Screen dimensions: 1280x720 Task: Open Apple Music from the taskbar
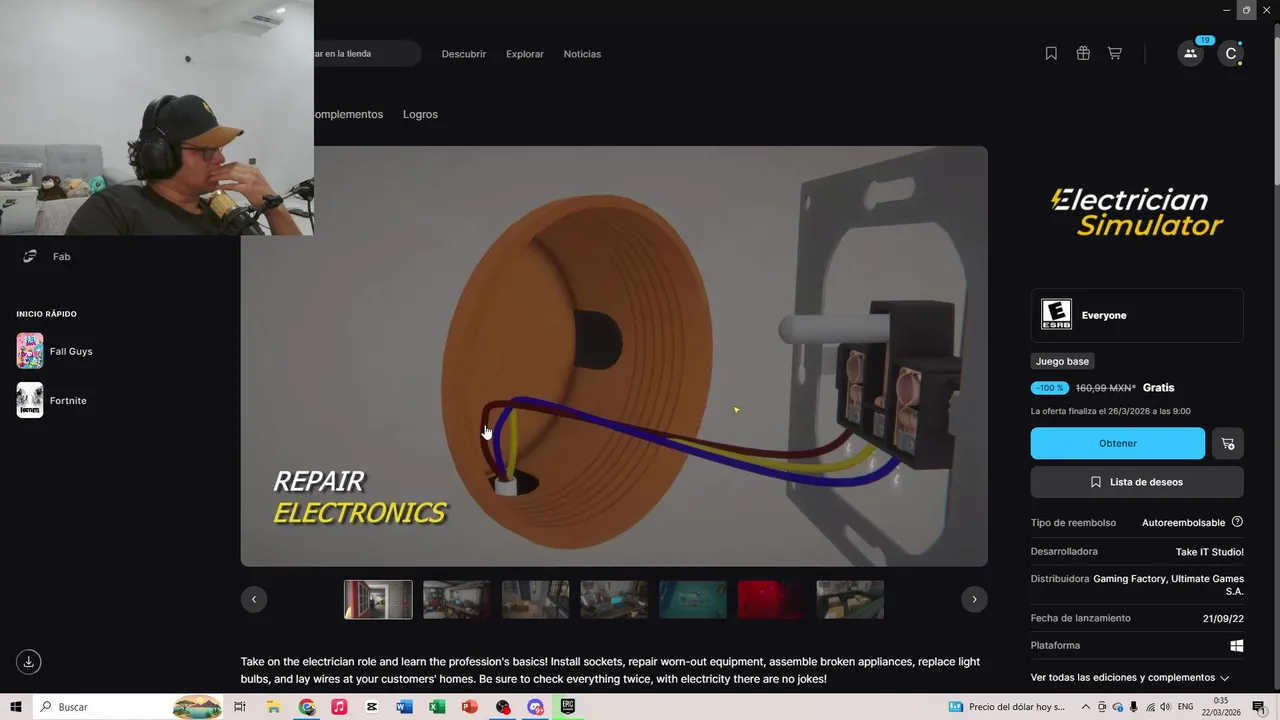click(x=339, y=707)
